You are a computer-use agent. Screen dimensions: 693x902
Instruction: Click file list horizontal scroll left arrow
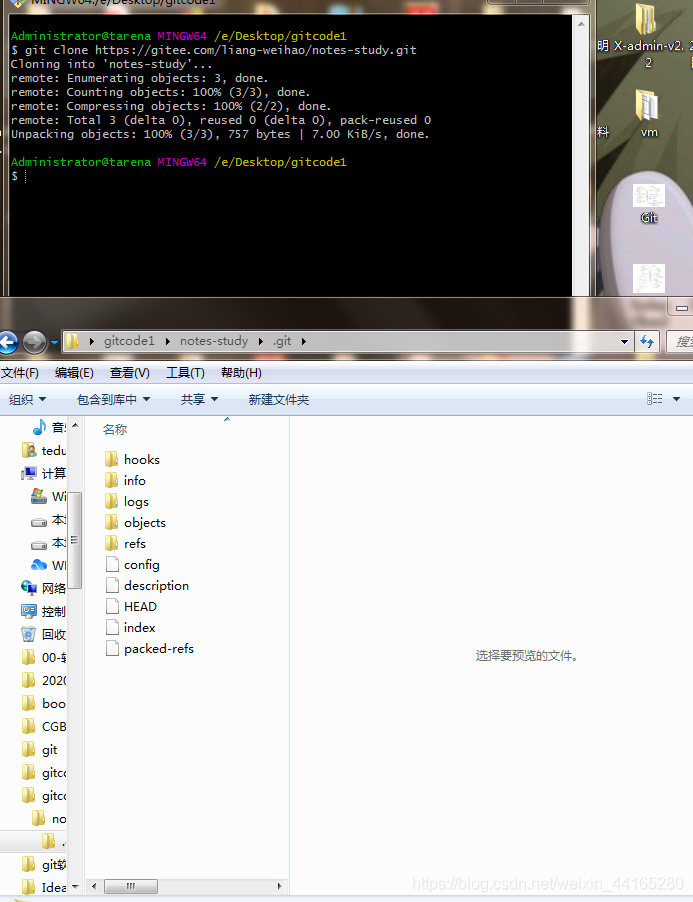point(94,886)
